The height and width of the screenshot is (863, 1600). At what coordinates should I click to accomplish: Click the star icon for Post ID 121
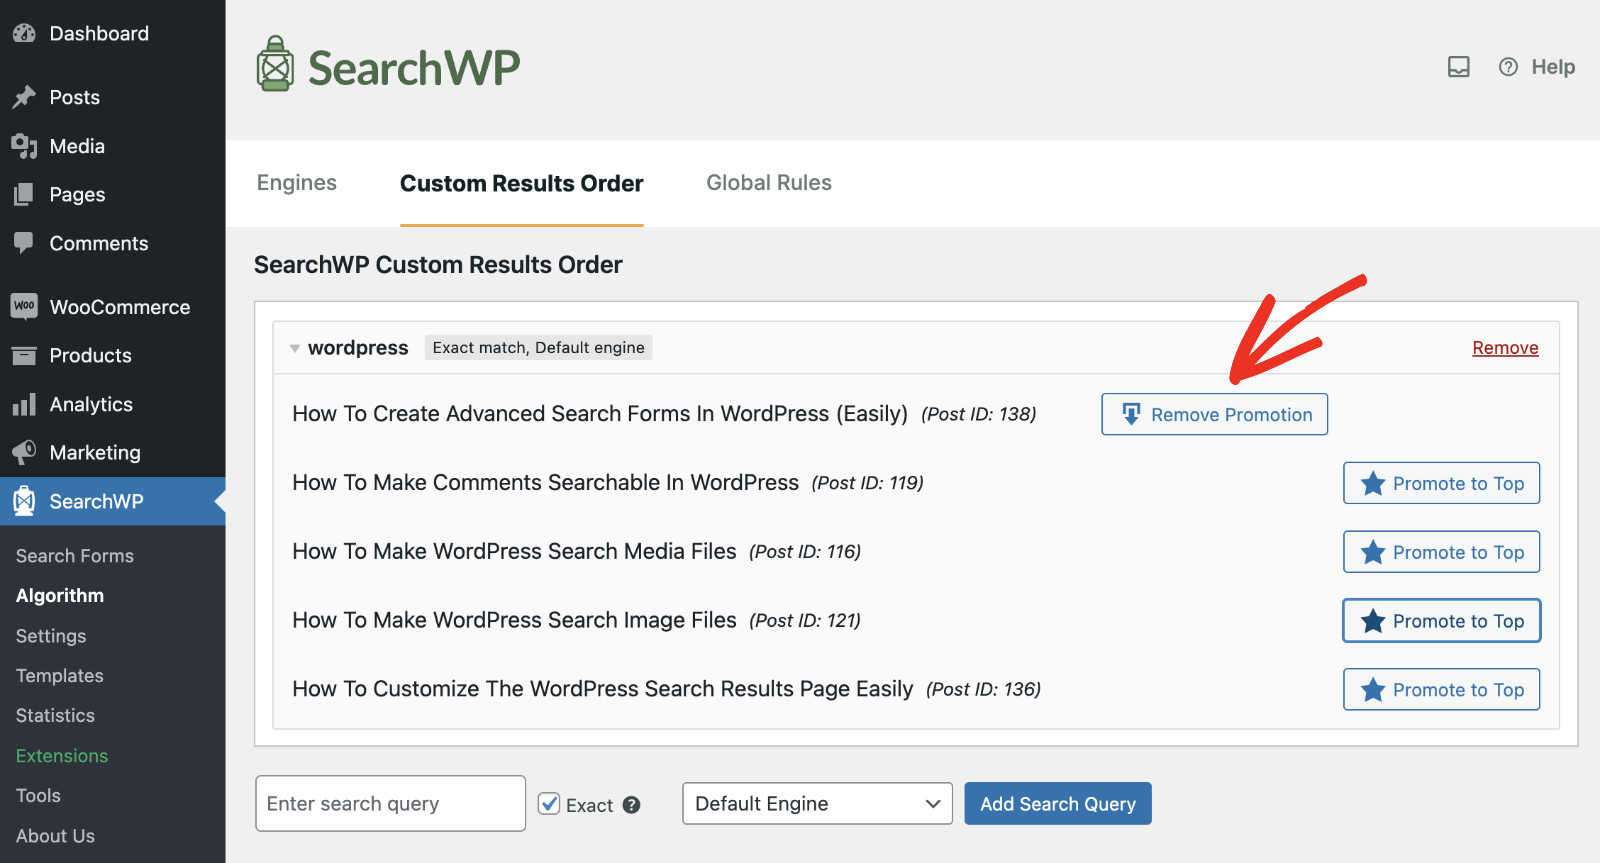click(x=1373, y=621)
